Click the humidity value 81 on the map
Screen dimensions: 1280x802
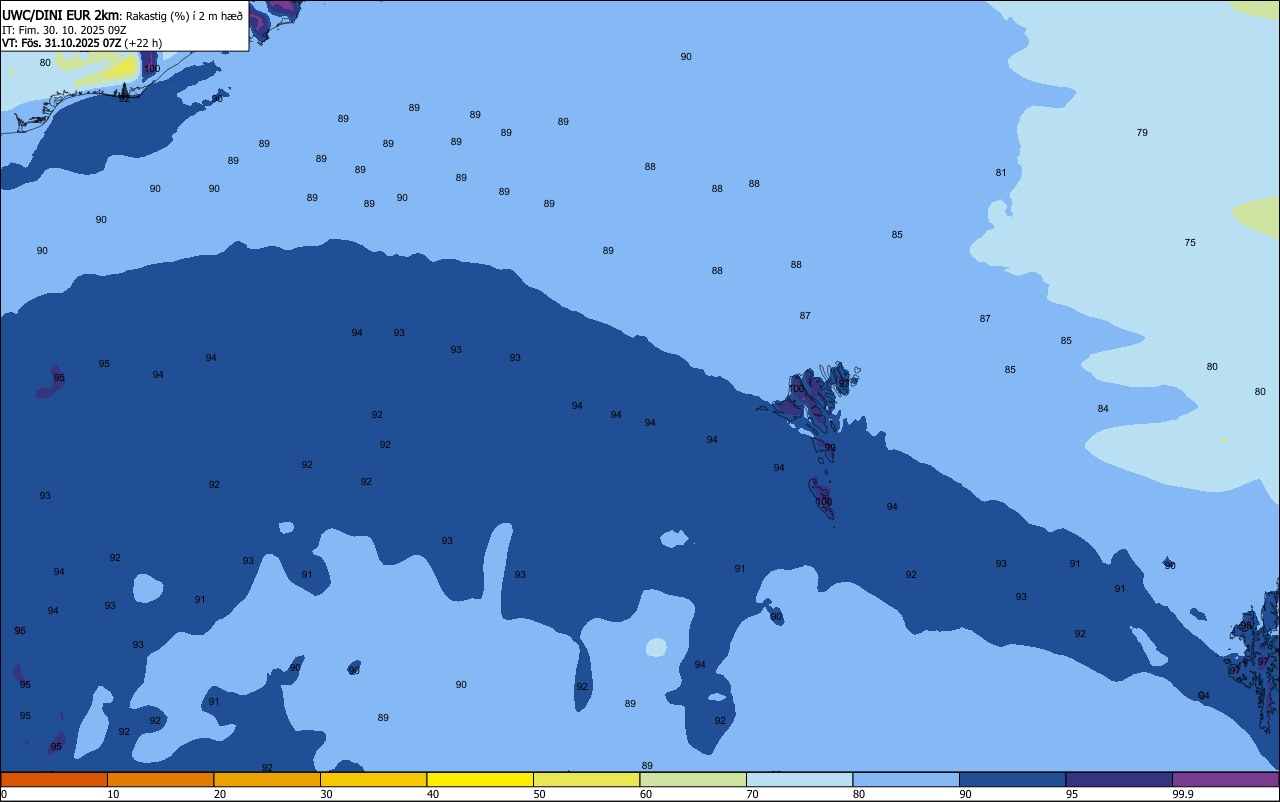[1001, 173]
